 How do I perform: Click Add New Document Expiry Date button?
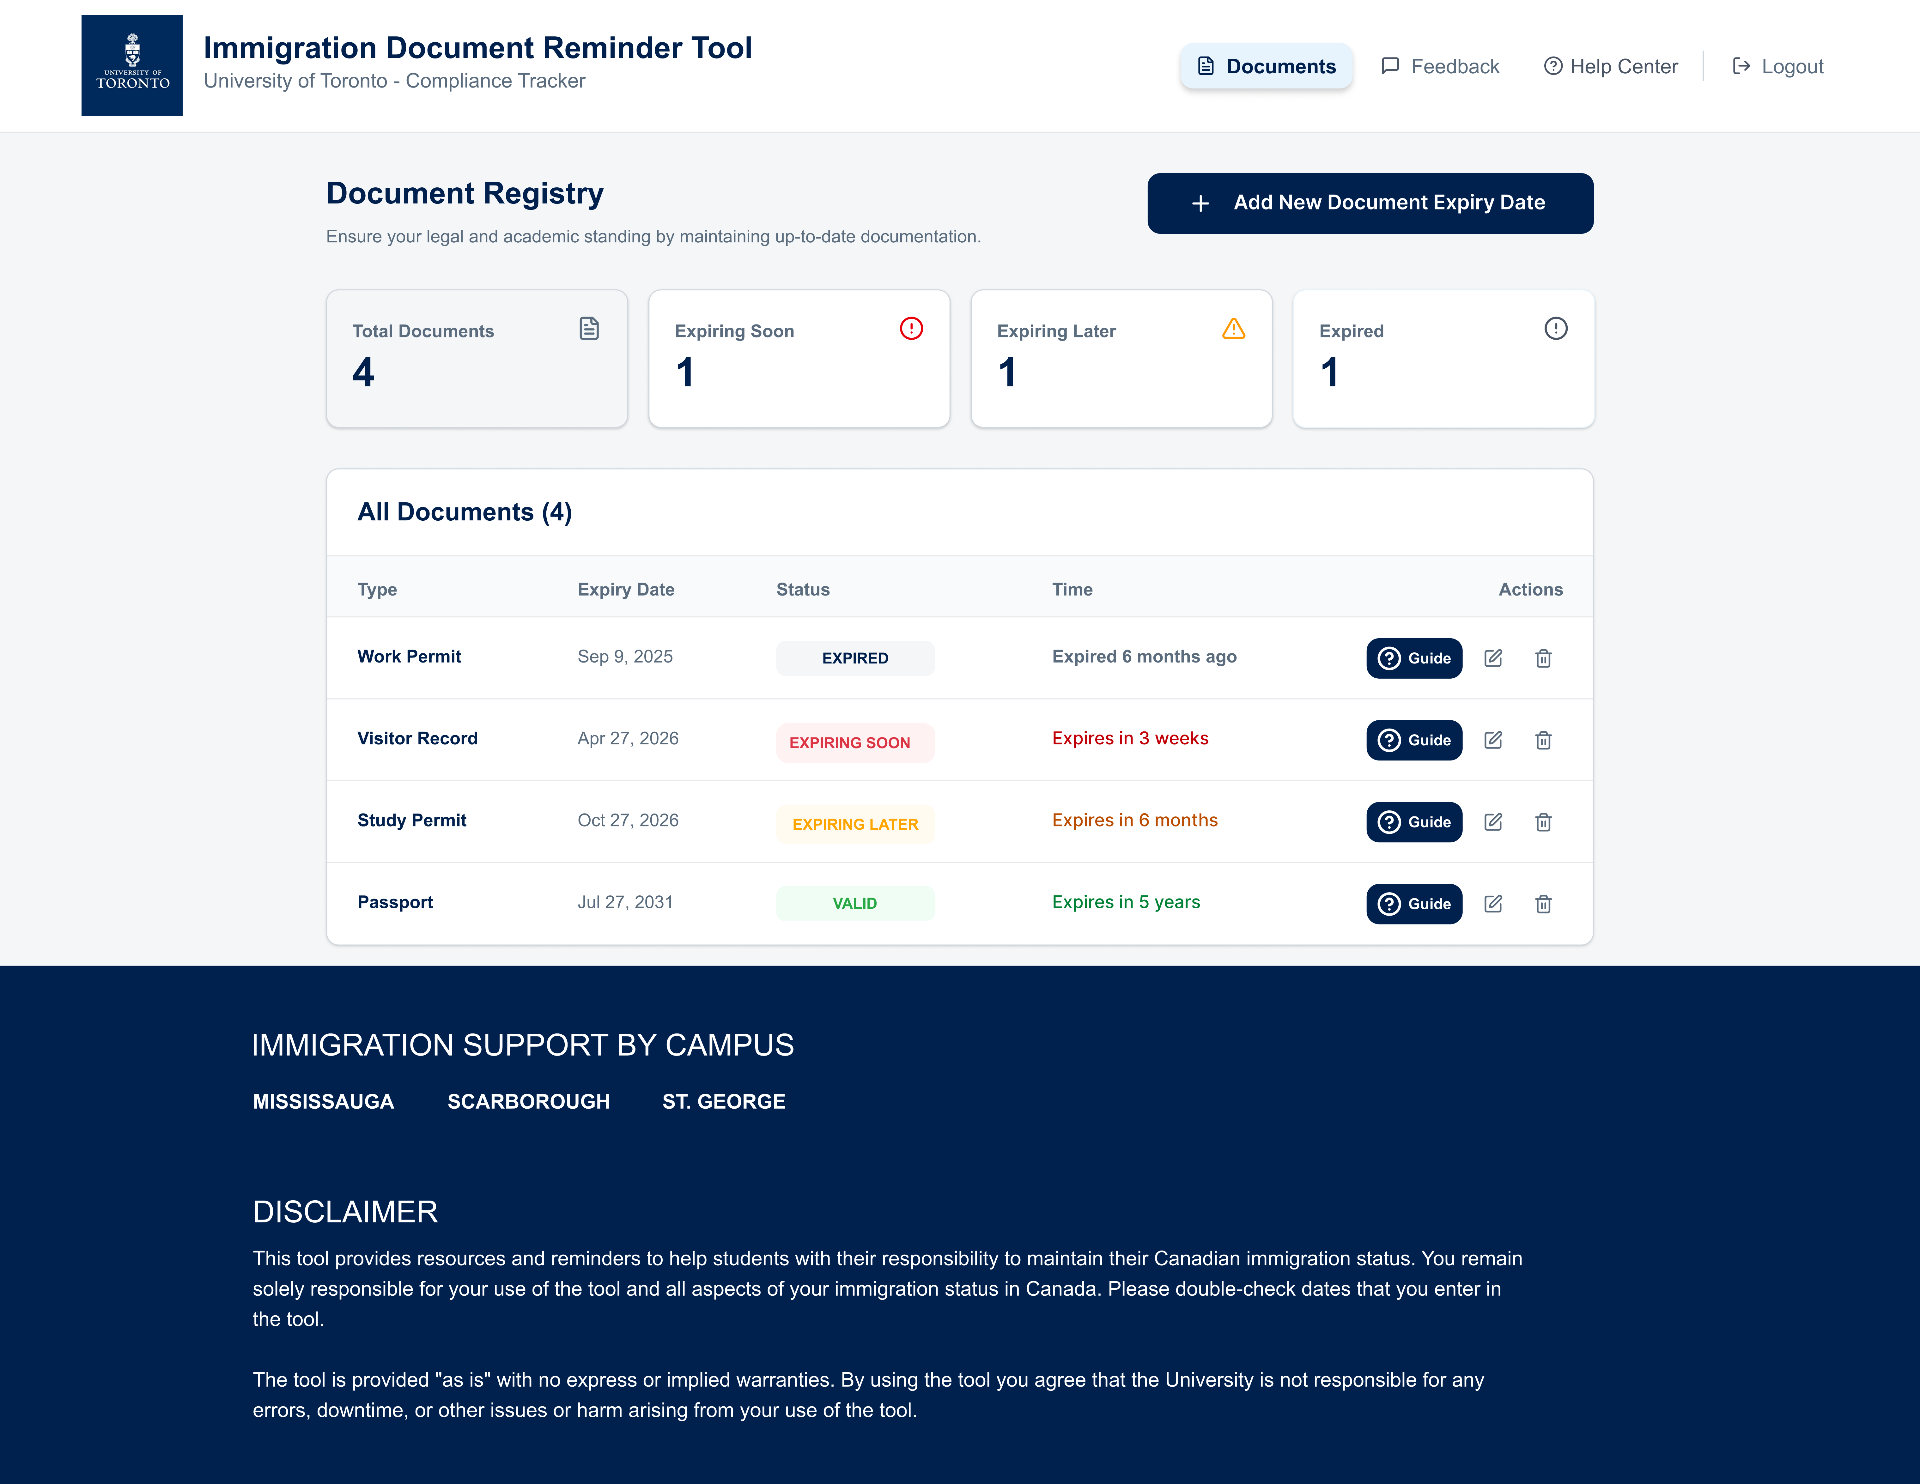[1370, 203]
